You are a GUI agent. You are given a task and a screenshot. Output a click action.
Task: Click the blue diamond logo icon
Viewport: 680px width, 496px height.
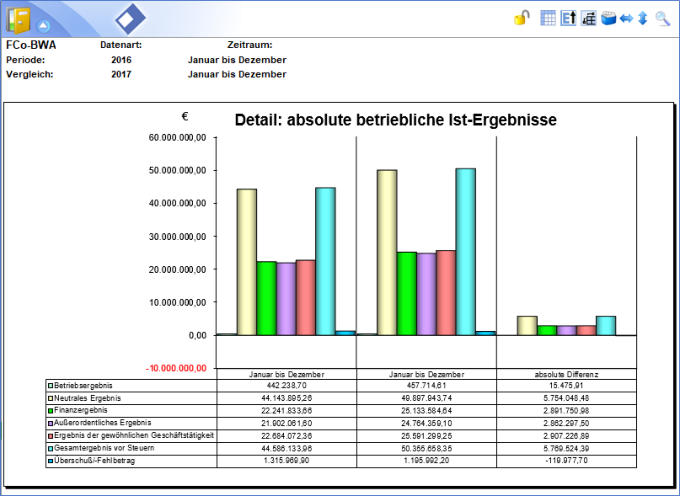[130, 19]
